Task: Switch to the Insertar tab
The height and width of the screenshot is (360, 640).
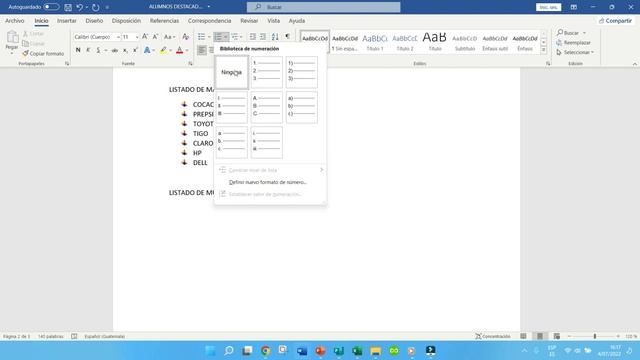Action: point(67,20)
